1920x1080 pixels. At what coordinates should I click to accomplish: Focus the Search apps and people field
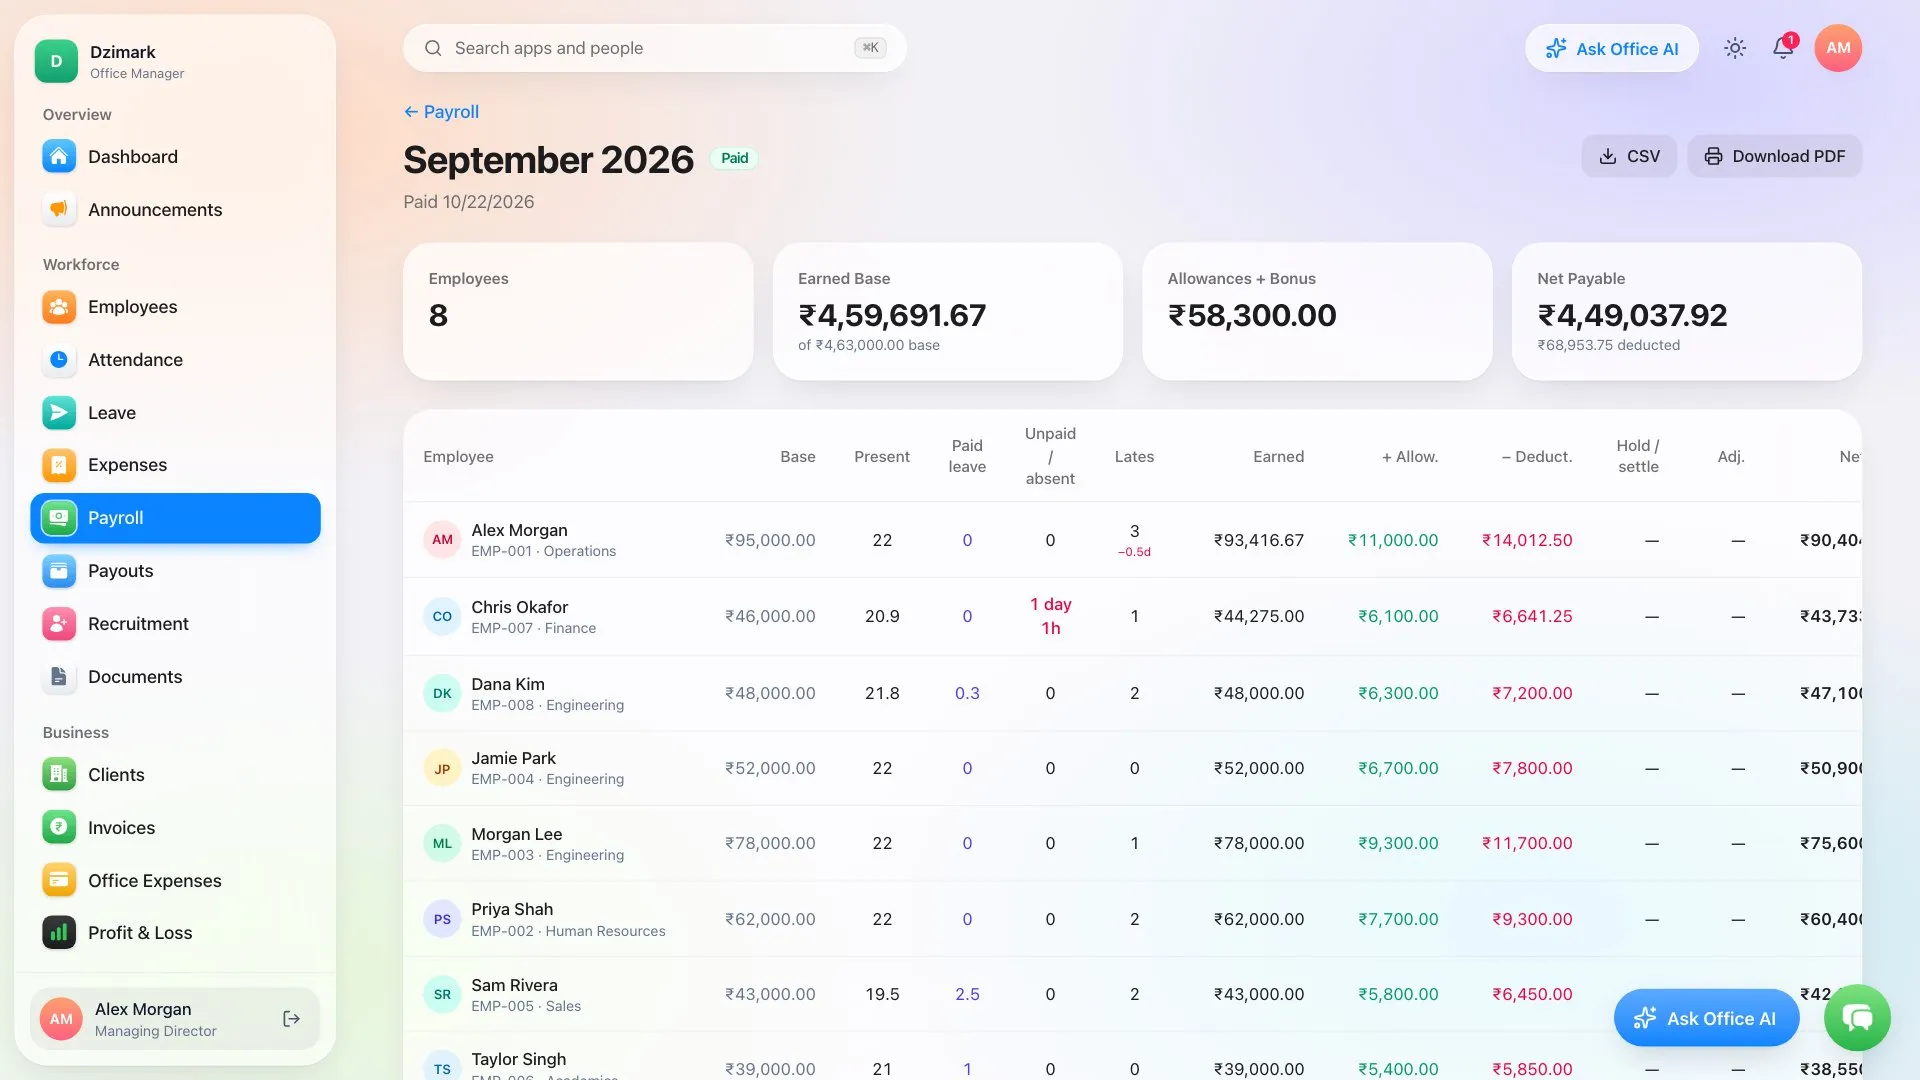(655, 48)
